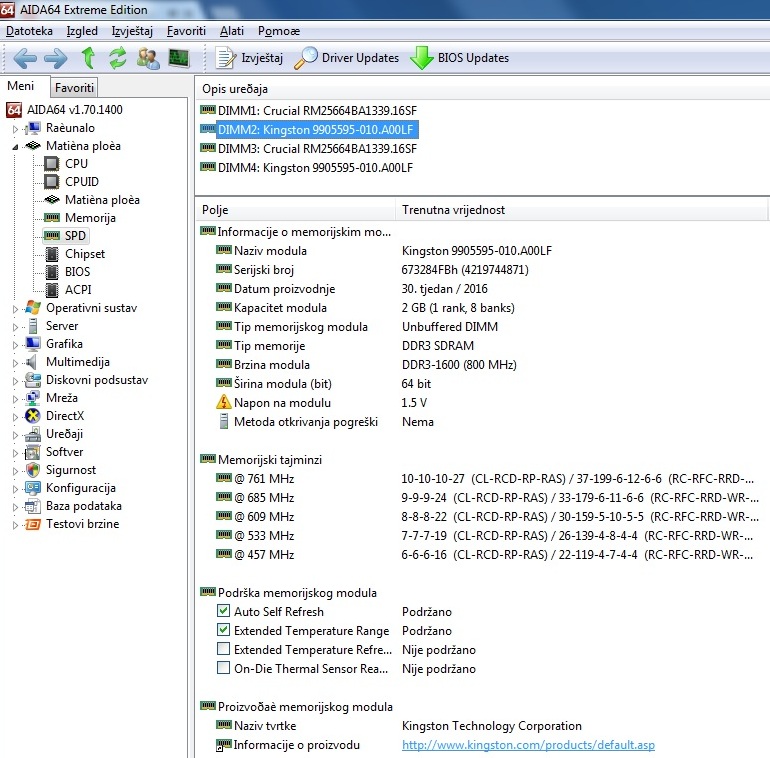Click the back navigation arrow icon
Screen dimensions: 770x758
pyautogui.click(x=25, y=58)
